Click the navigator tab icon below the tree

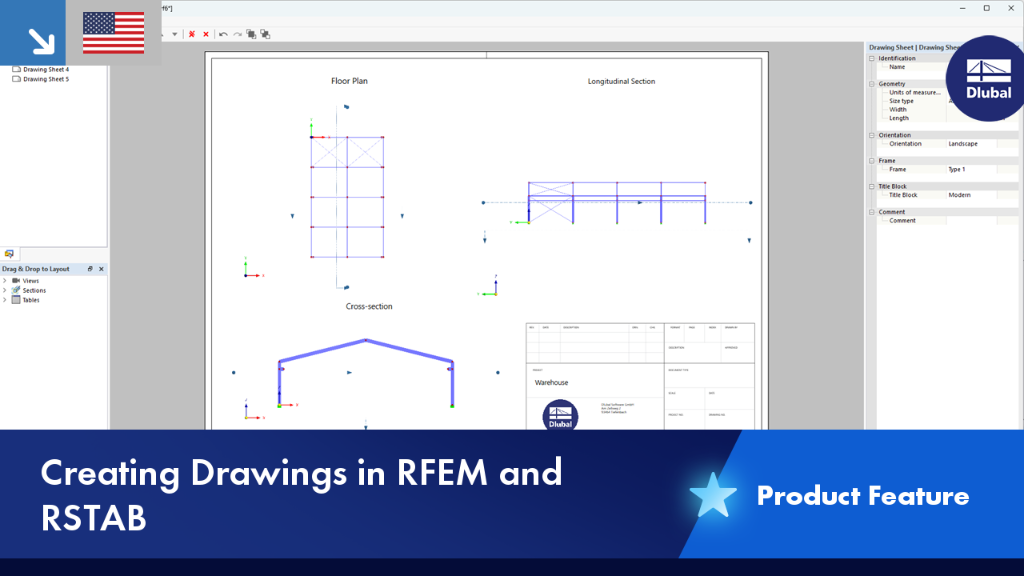(x=9, y=253)
